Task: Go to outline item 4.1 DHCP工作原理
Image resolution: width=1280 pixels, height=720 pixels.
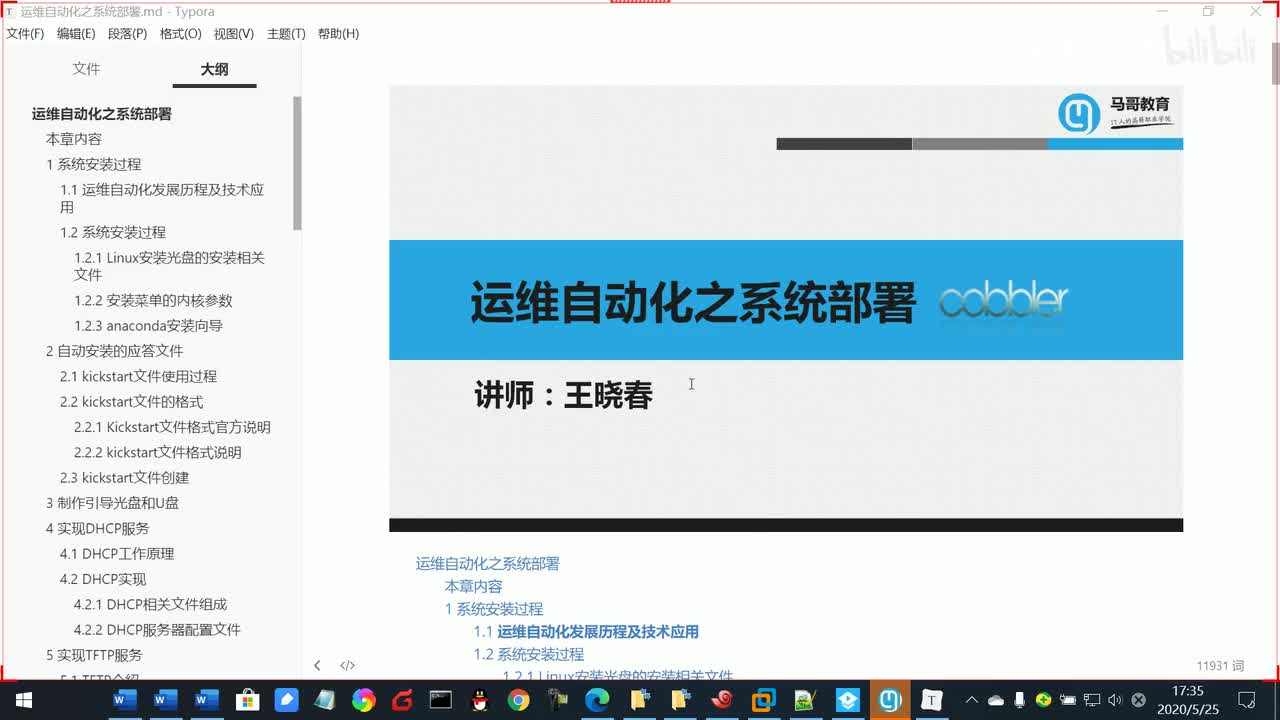Action: (117, 554)
